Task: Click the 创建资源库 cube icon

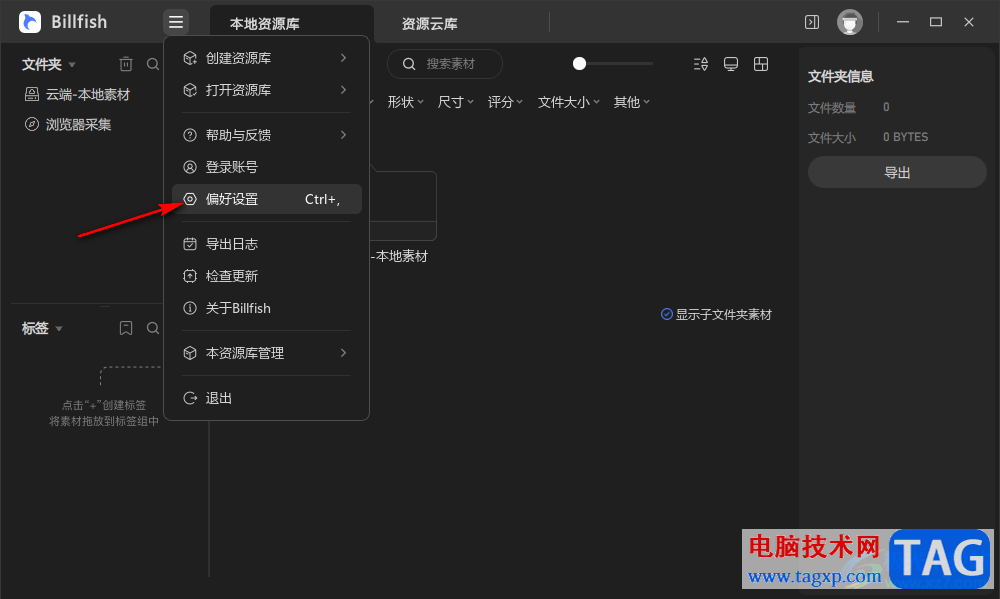Action: click(190, 58)
